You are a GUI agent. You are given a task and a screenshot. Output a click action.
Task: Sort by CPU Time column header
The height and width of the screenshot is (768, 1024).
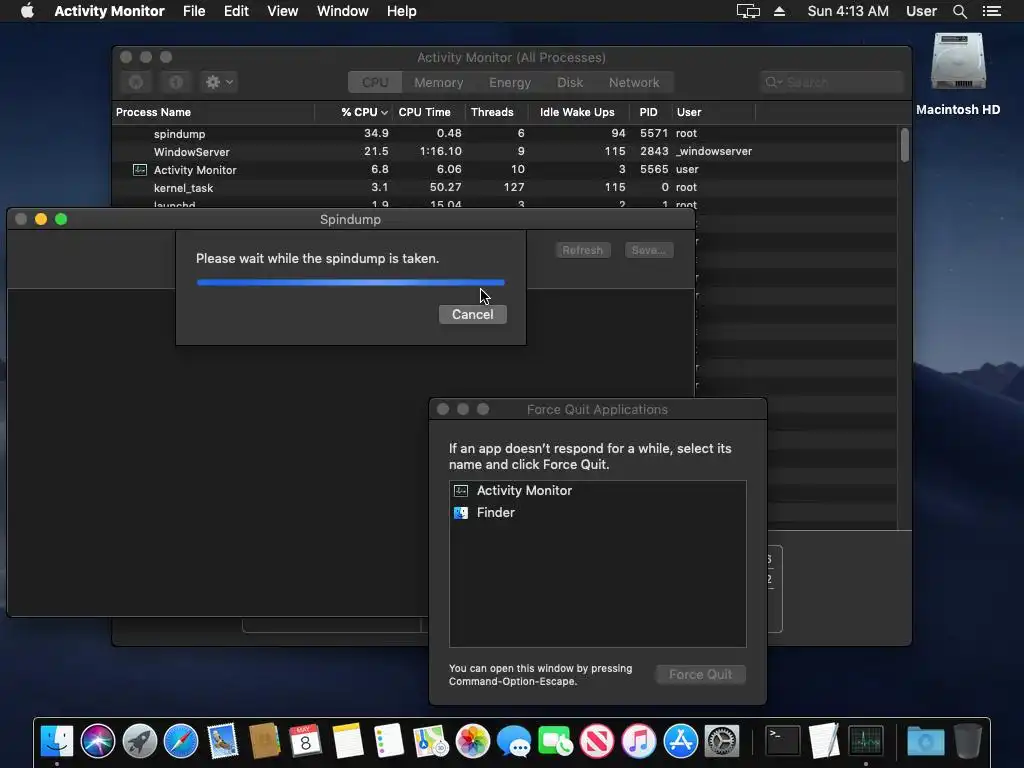coord(428,112)
